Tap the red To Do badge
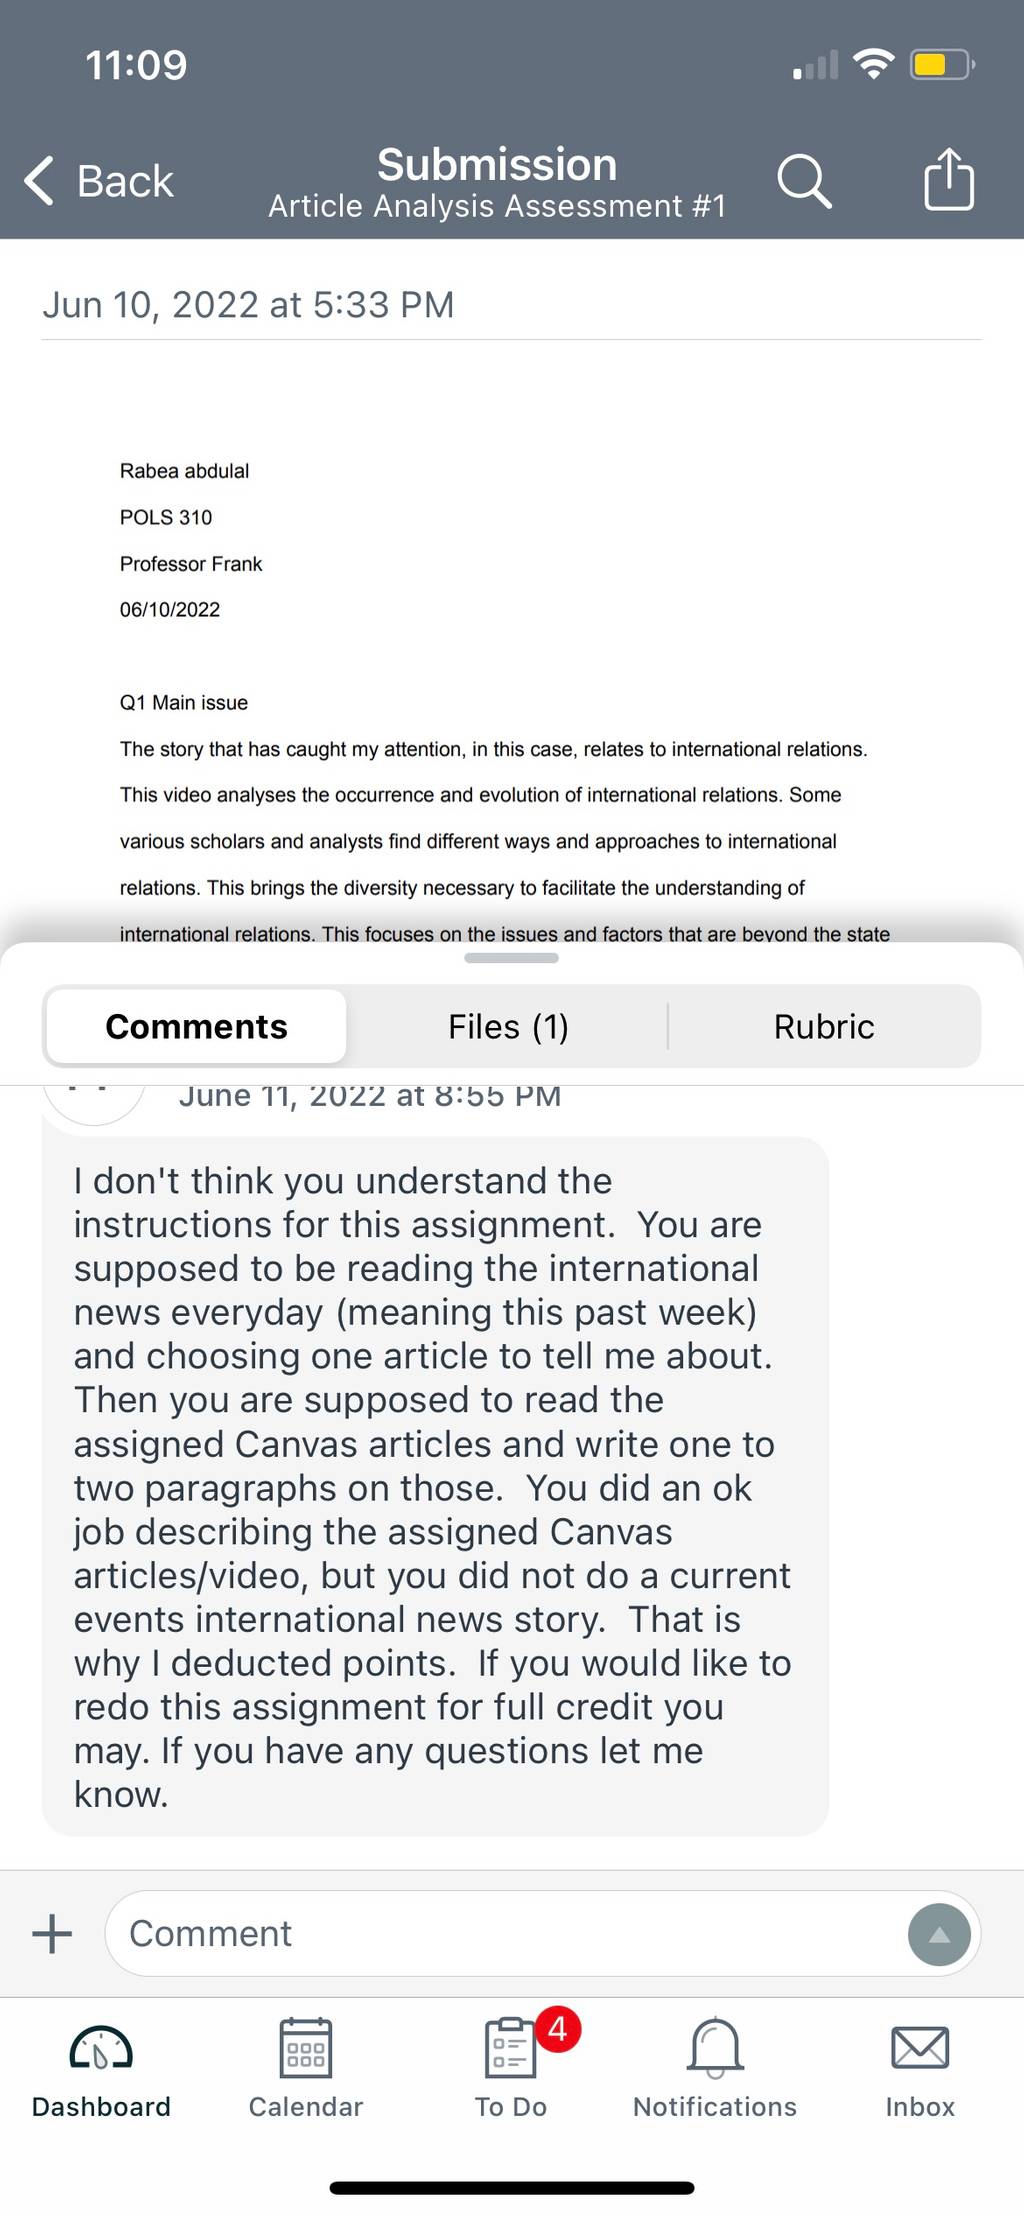The width and height of the screenshot is (1024, 2216). tap(558, 2028)
